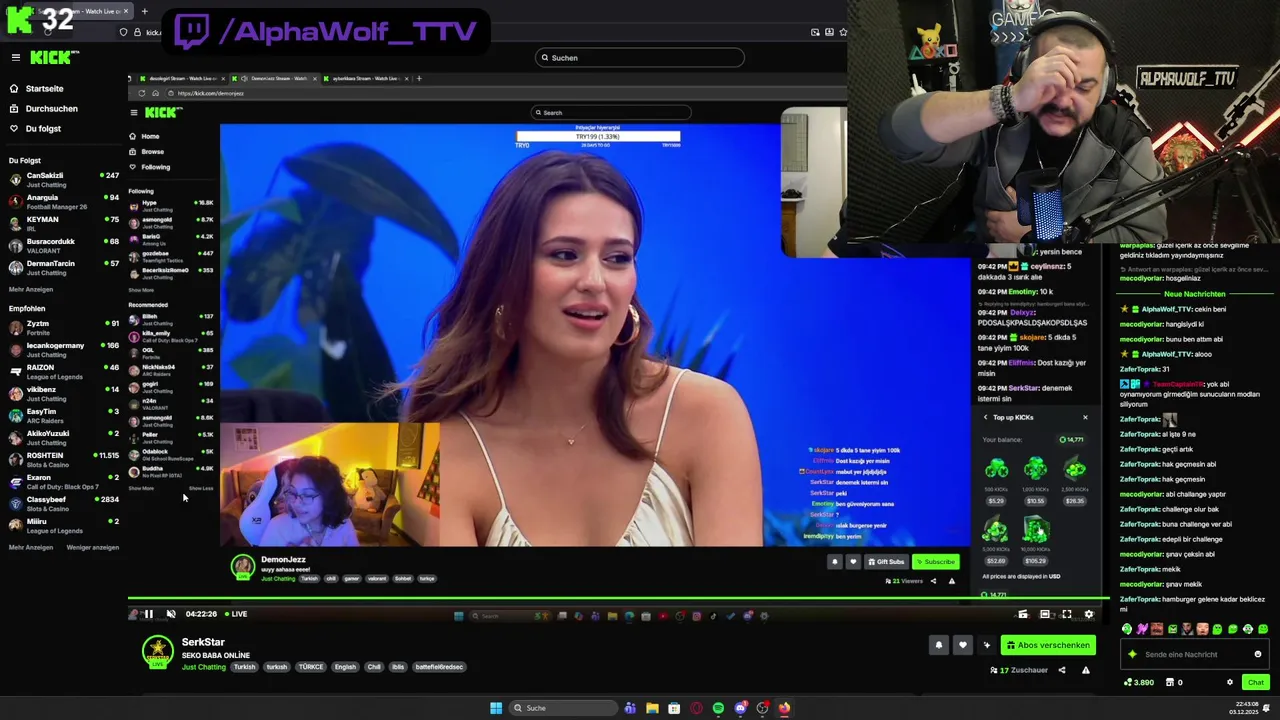Share the SerkStar stream
Screen dimensions: 1280x720
pos(1062,670)
